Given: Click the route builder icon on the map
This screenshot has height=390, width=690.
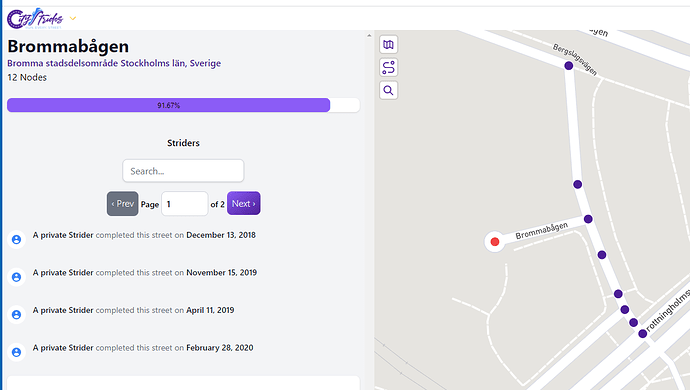Looking at the screenshot, I should (x=389, y=67).
